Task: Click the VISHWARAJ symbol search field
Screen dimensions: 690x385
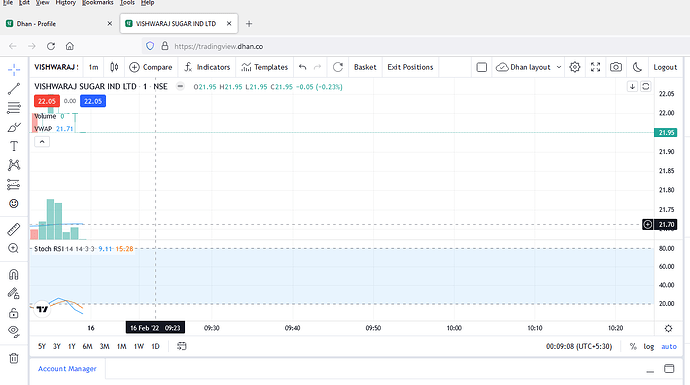Action: (x=56, y=67)
